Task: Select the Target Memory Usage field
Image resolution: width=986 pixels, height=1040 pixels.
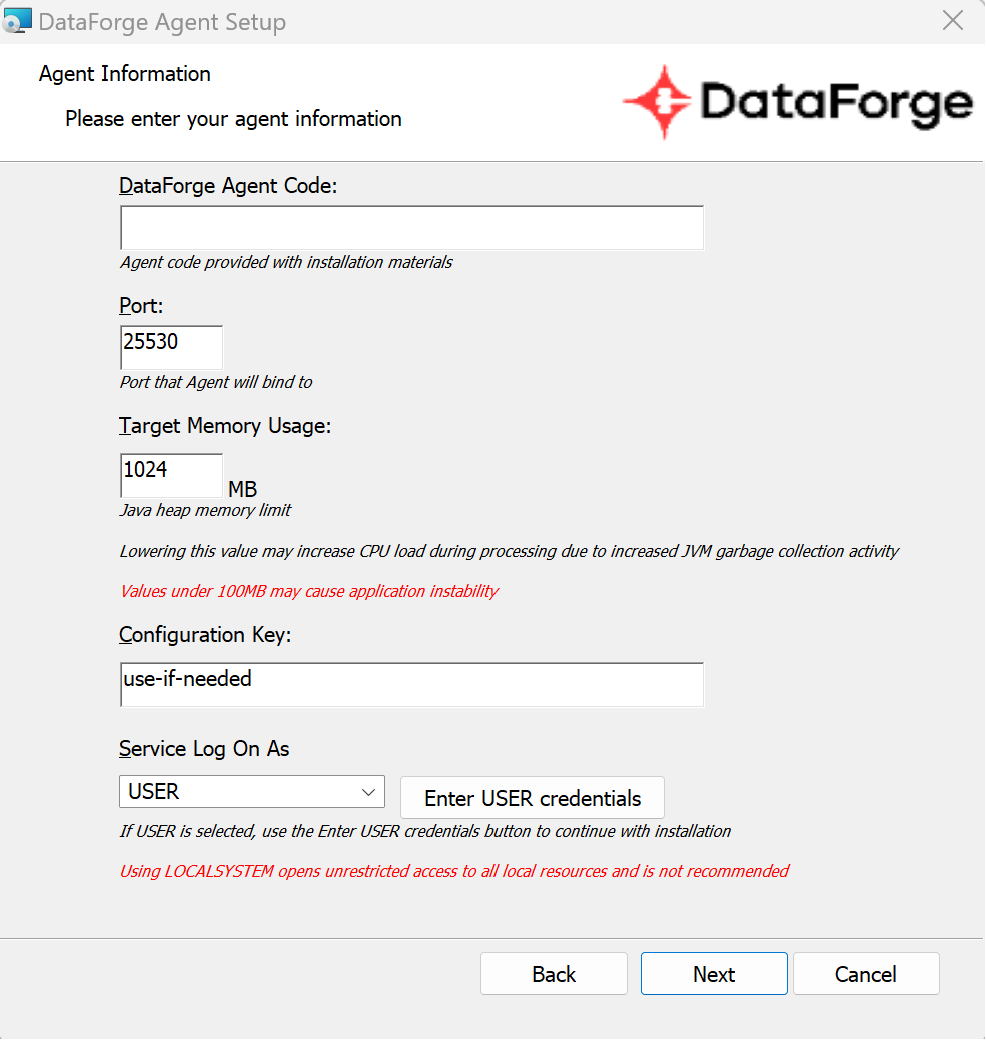Action: tap(171, 475)
